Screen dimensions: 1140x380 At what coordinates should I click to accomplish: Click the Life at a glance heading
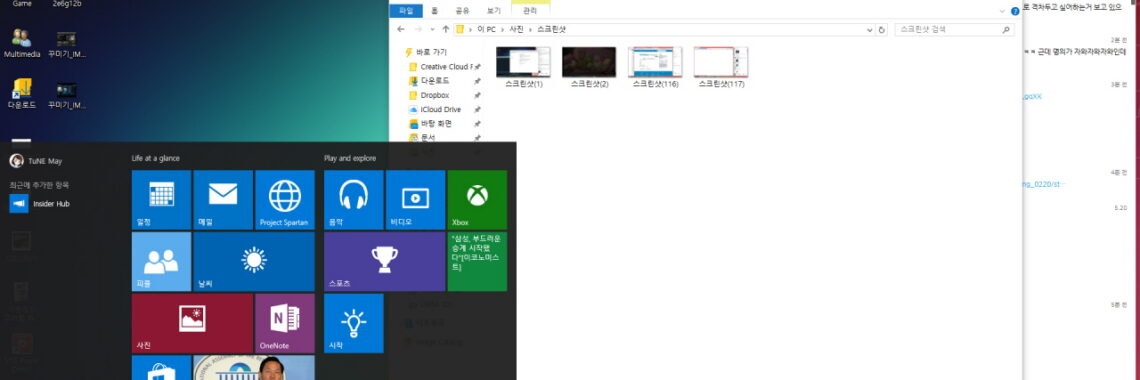[x=156, y=158]
